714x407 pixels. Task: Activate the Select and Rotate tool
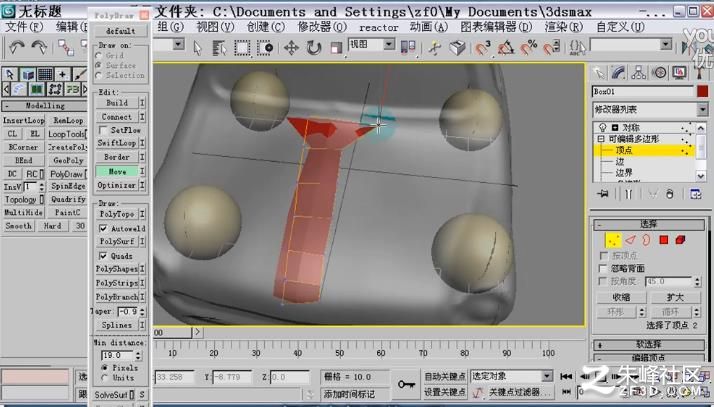click(x=313, y=47)
